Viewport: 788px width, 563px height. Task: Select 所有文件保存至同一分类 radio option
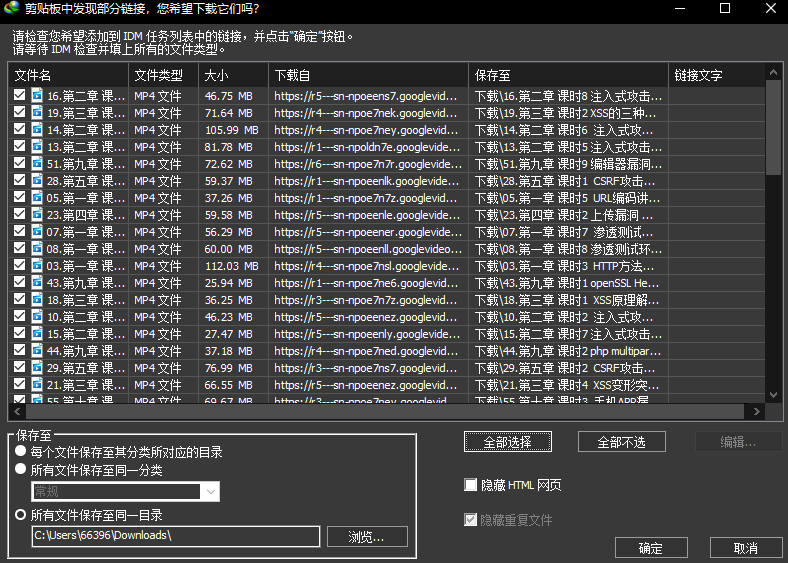[x=21, y=469]
